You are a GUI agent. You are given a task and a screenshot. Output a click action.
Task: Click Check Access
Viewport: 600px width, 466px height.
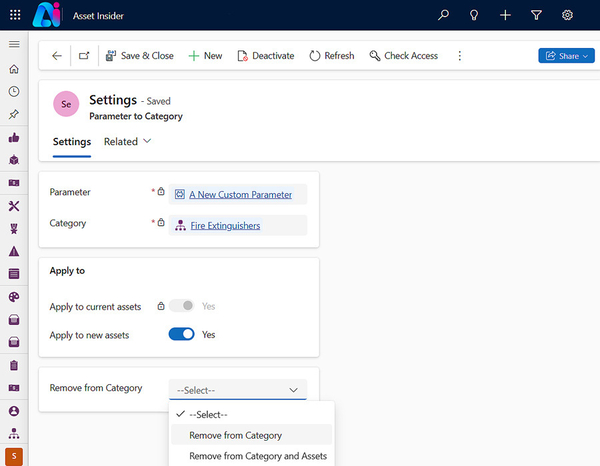(x=404, y=56)
